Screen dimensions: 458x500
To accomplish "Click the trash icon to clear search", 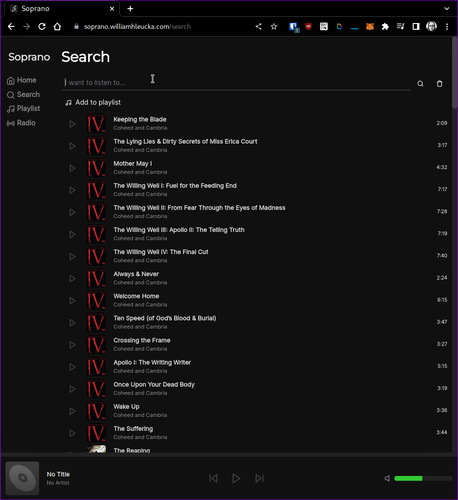I will tap(440, 84).
